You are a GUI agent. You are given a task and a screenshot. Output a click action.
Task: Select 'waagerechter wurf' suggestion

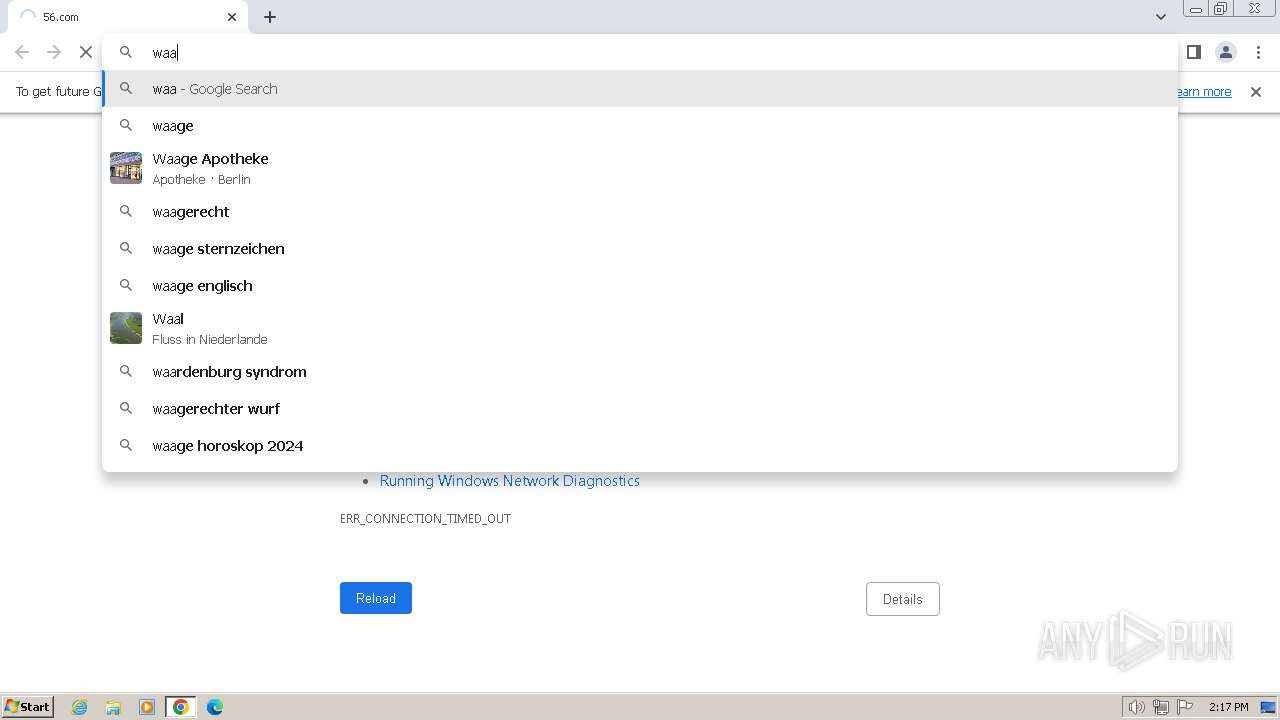tap(640, 409)
